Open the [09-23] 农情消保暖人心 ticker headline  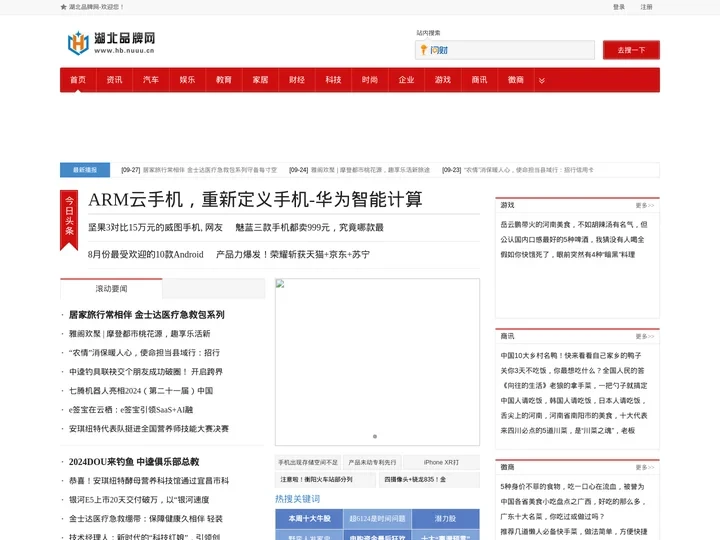click(518, 170)
